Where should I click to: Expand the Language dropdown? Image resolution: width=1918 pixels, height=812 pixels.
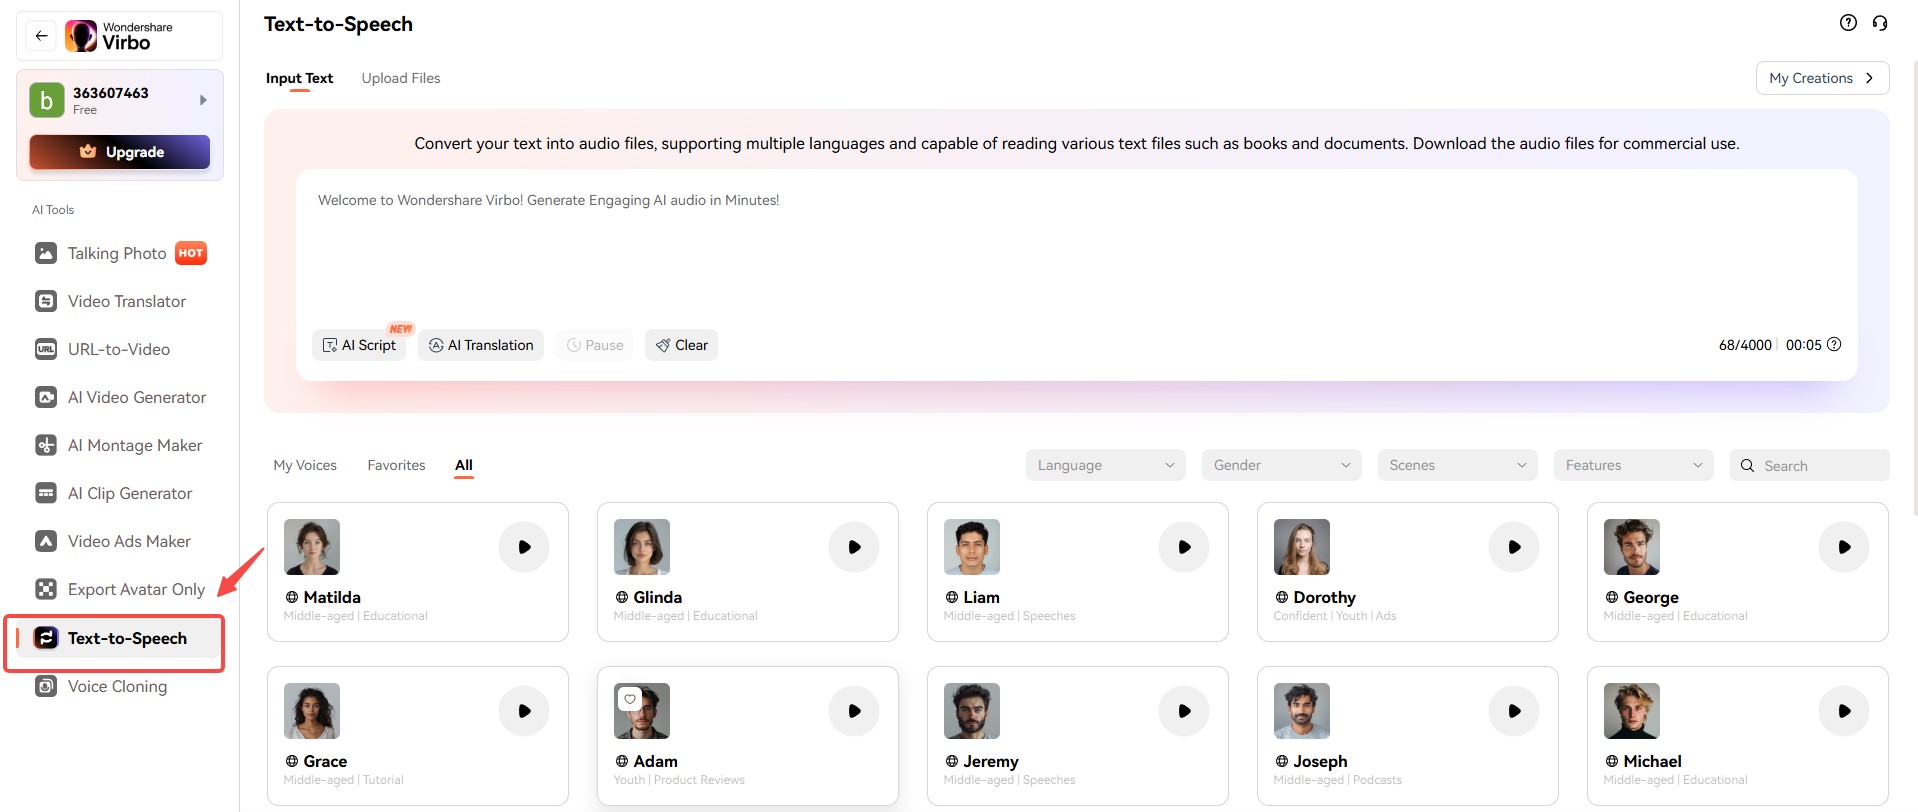(1105, 465)
